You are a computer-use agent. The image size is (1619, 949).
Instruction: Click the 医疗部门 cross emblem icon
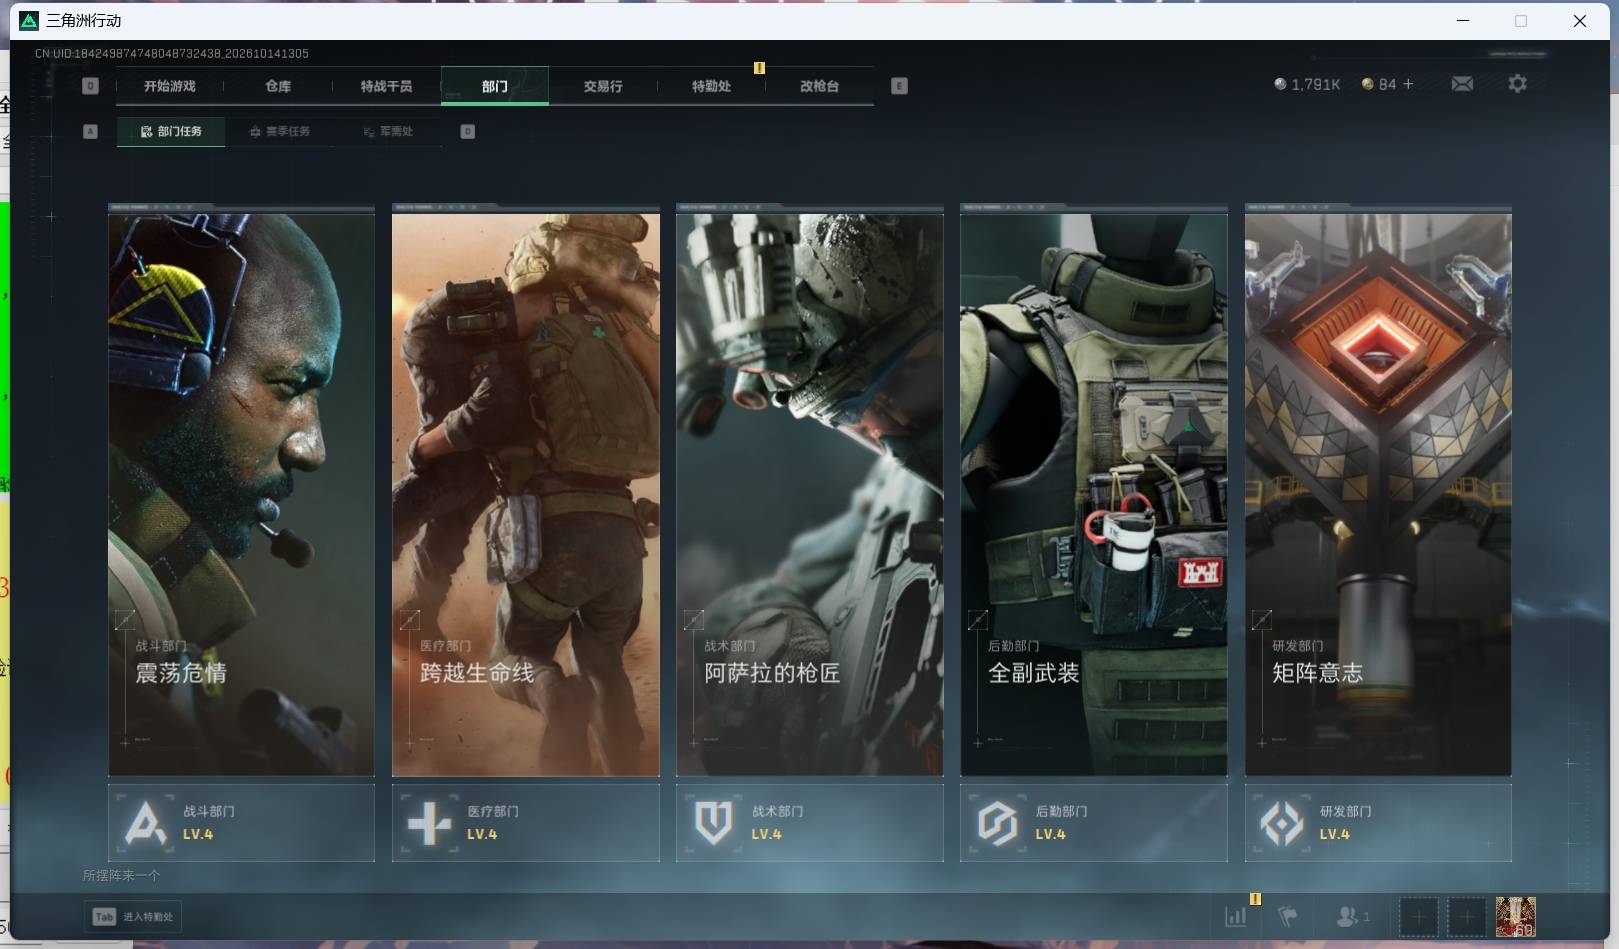pyautogui.click(x=430, y=823)
